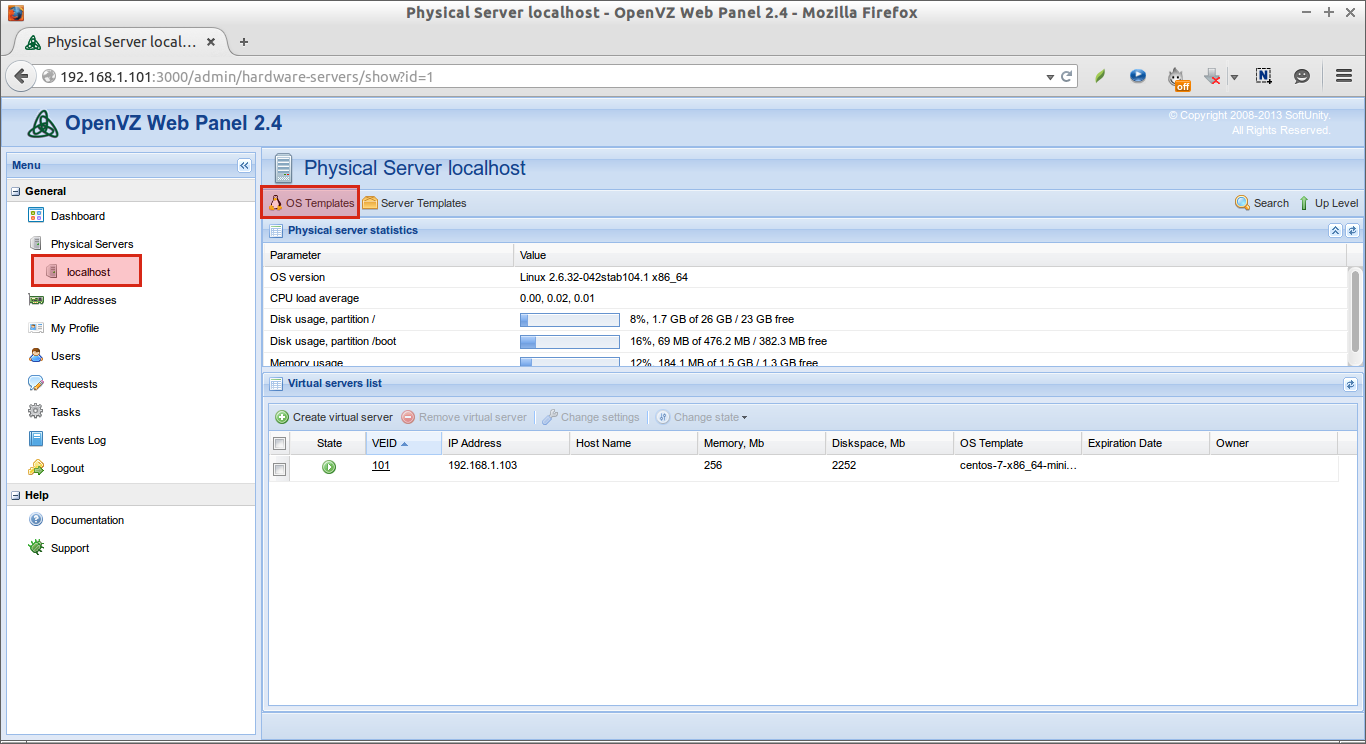The width and height of the screenshot is (1366, 744).
Task: Sort by OS Template column
Action: point(1017,443)
